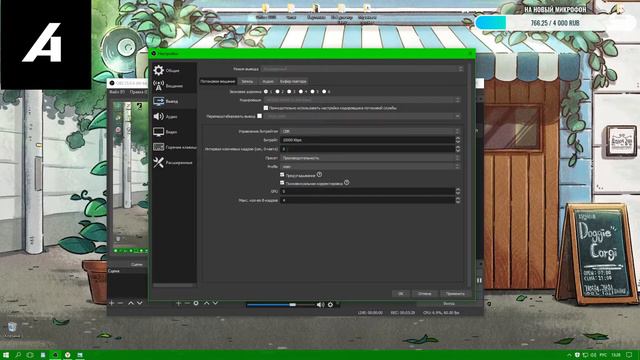Move the scene up with arrow icon
Image resolution: width=640 pixels, height=360 pixels.
click(131, 303)
